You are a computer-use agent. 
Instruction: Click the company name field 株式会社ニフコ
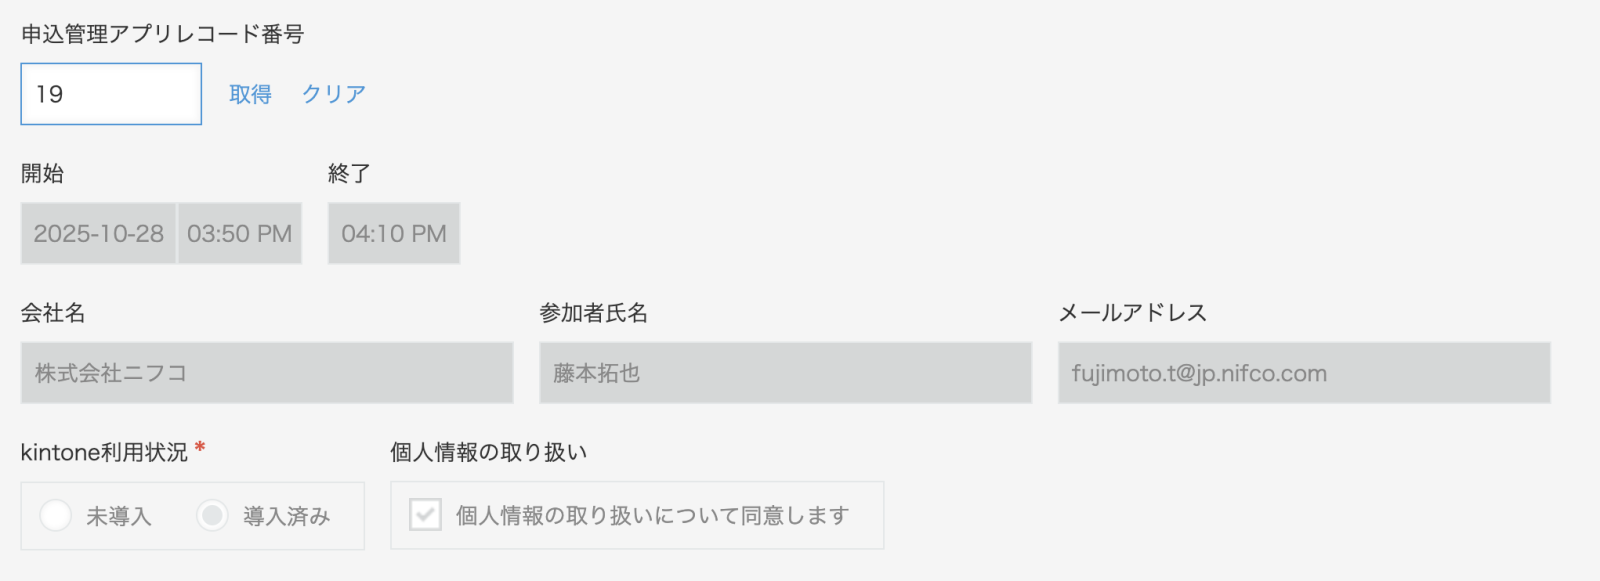pyautogui.click(x=267, y=373)
